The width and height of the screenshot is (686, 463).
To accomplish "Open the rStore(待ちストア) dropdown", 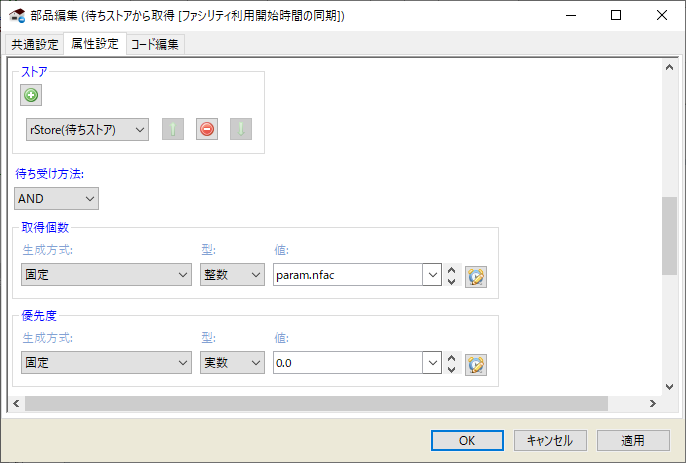I will 85,129.
